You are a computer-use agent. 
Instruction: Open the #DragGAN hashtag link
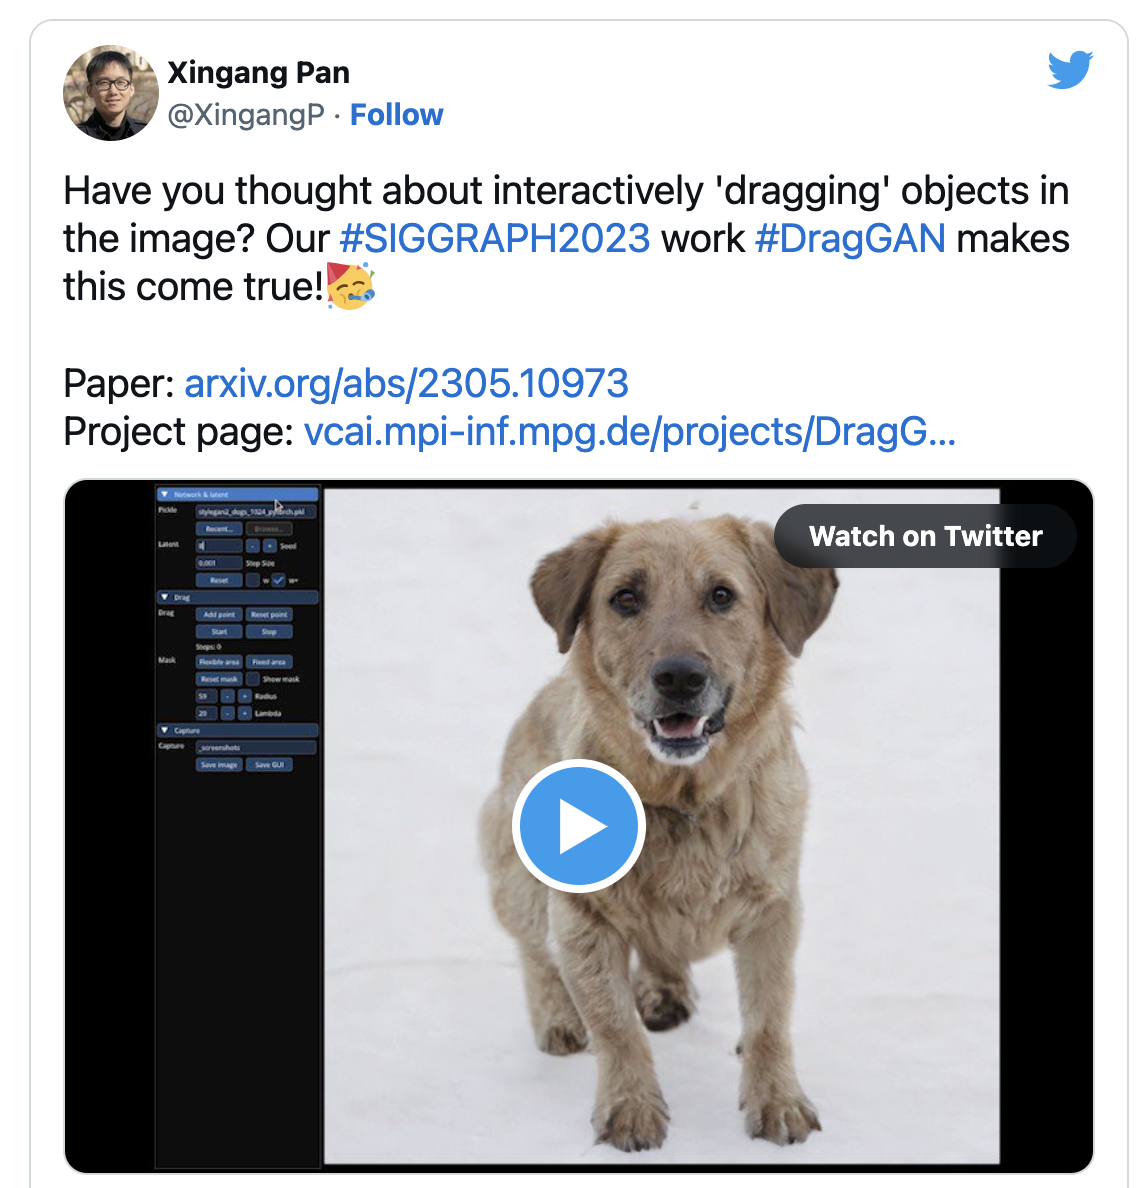pyautogui.click(x=851, y=239)
